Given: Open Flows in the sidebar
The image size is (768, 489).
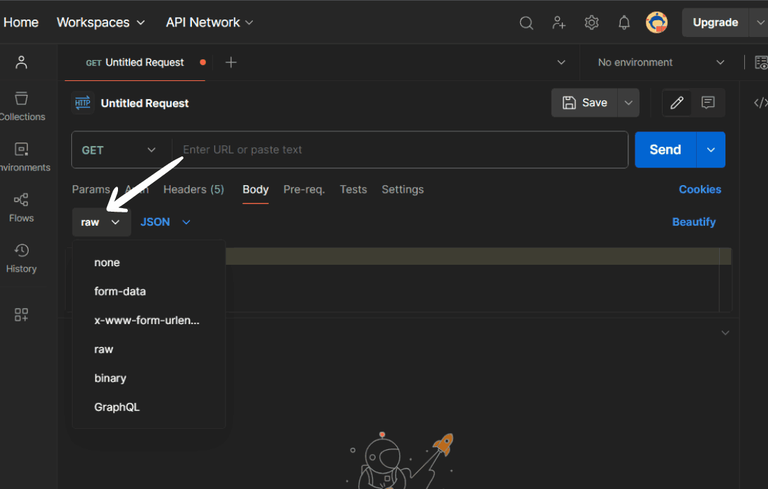Looking at the screenshot, I should (x=21, y=208).
